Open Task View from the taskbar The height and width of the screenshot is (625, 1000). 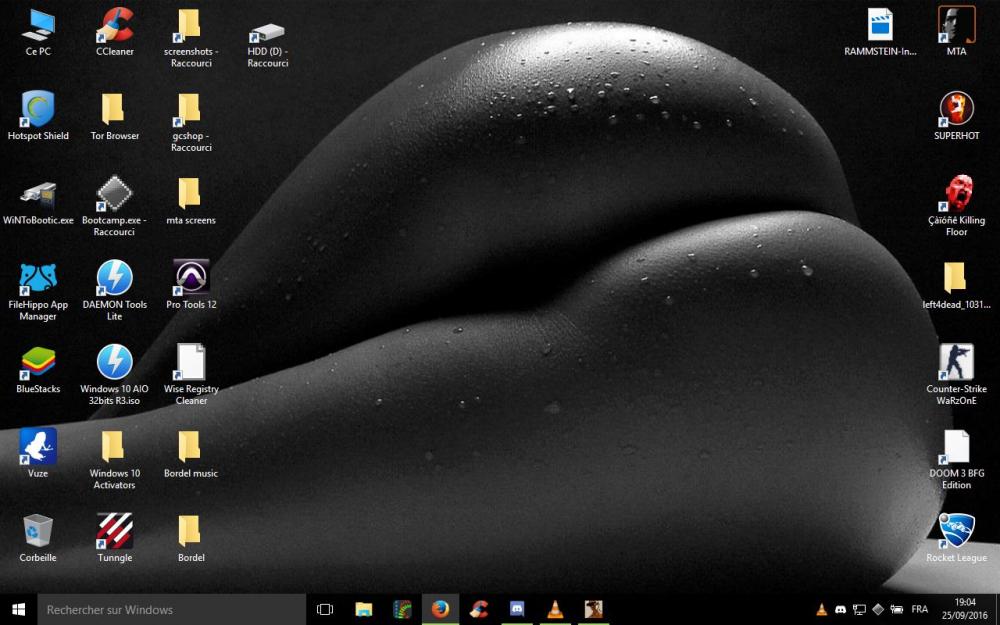(x=325, y=609)
